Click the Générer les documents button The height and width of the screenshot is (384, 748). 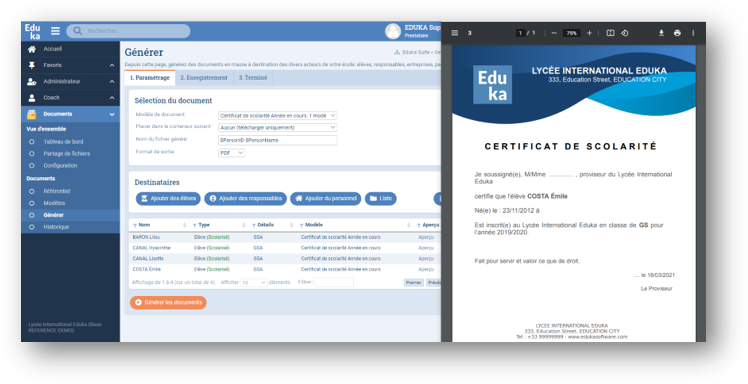point(168,302)
